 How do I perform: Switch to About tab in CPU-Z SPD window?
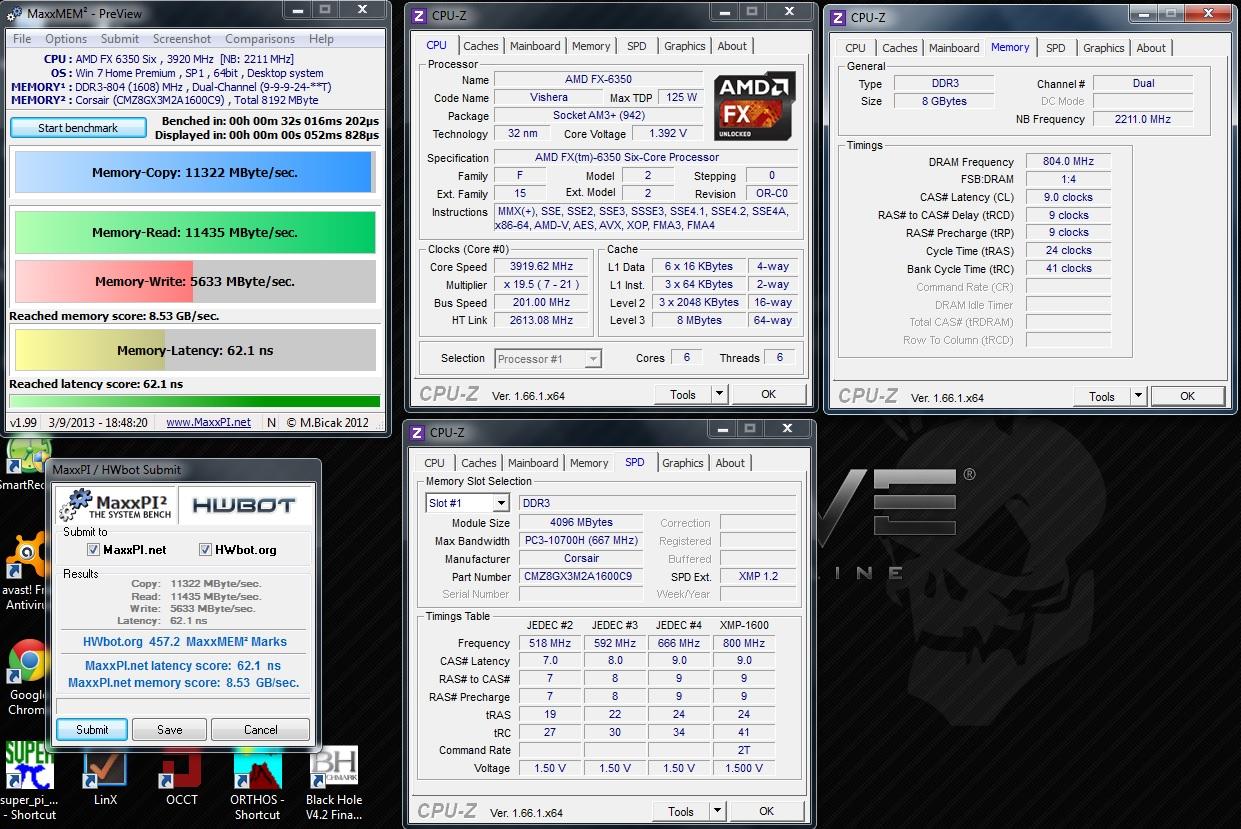tap(730, 463)
